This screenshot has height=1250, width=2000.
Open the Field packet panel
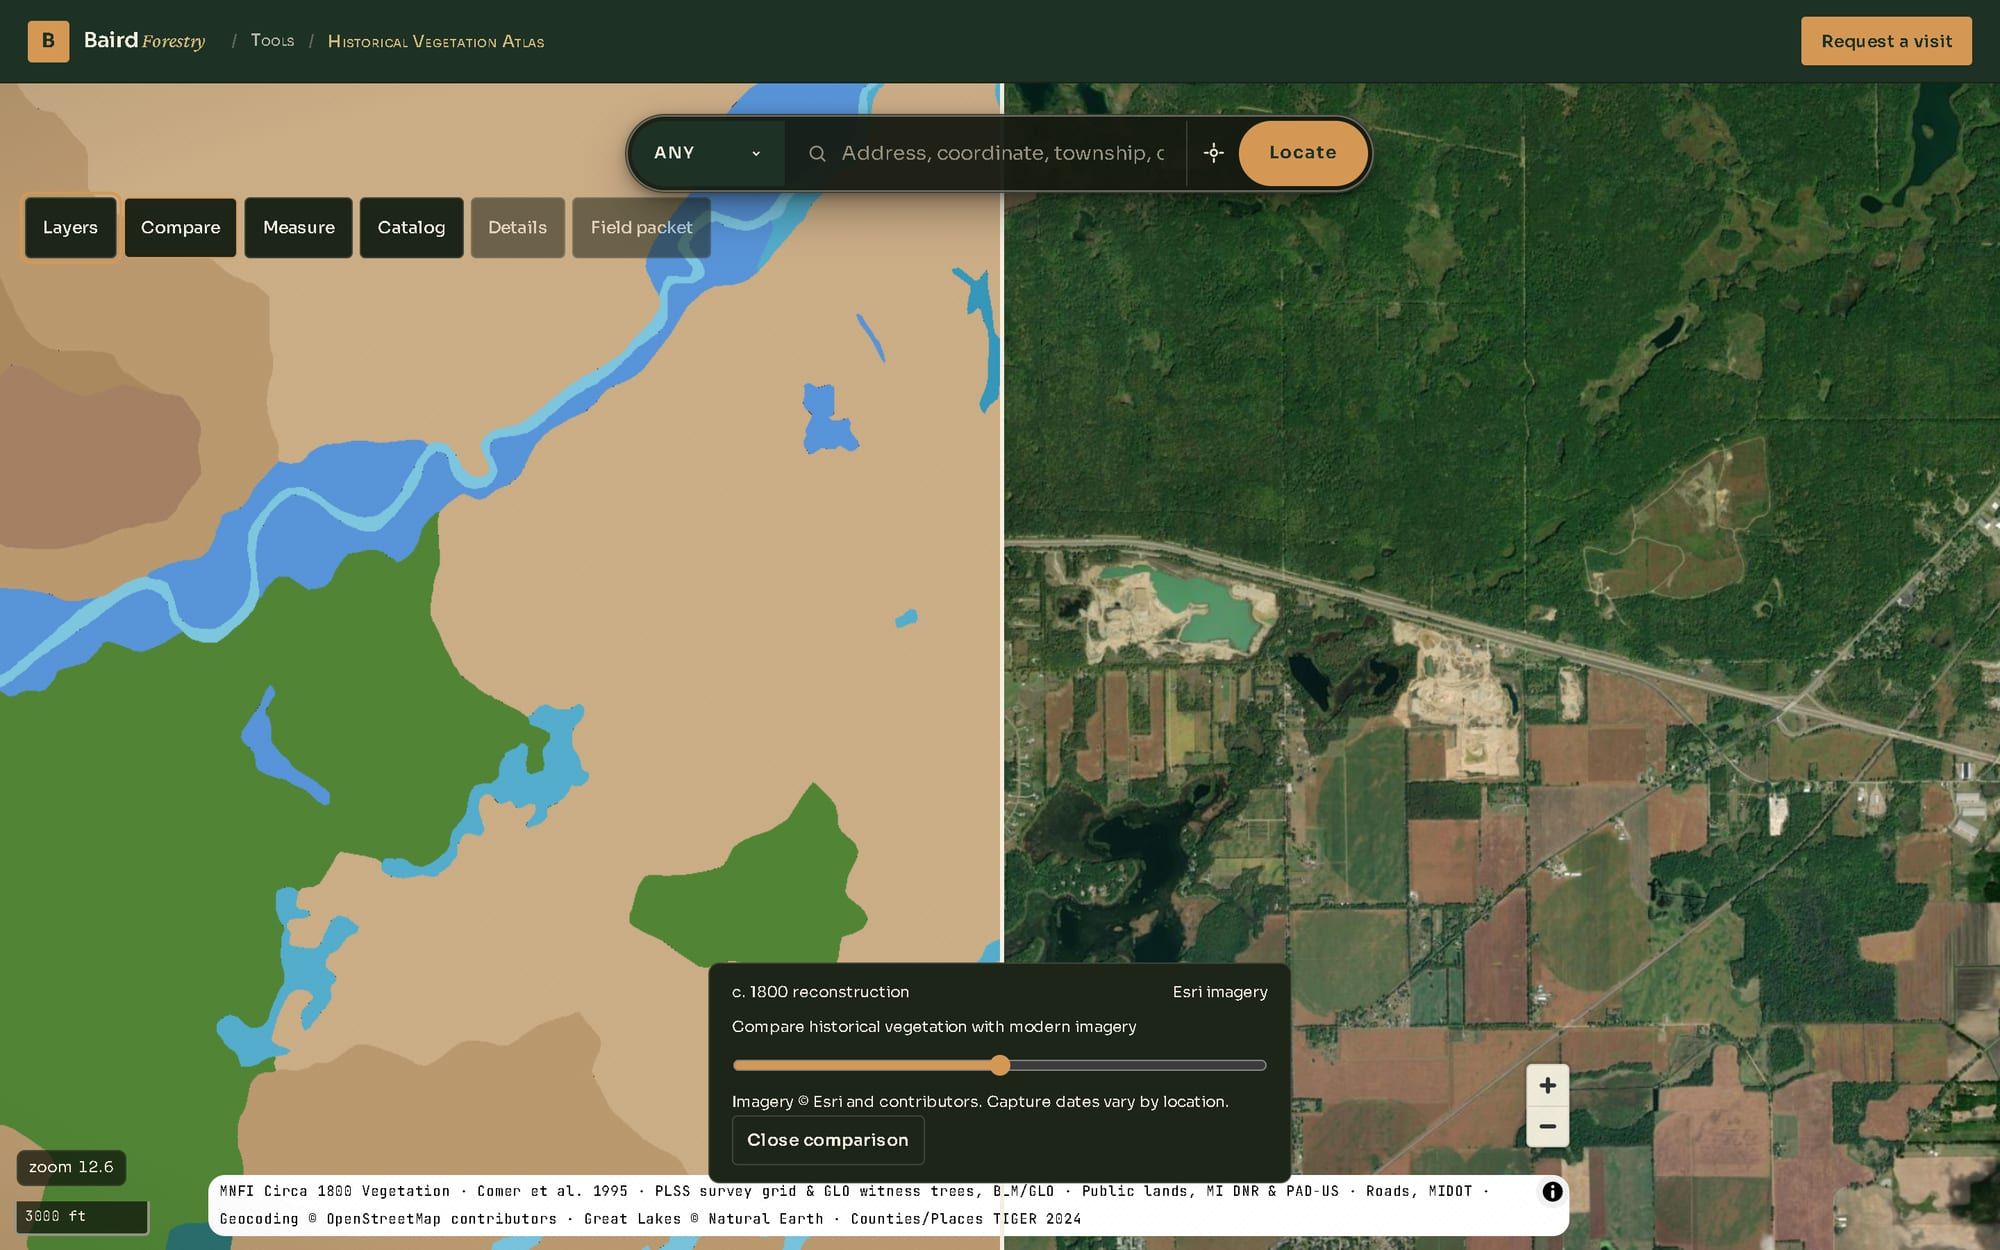(641, 227)
